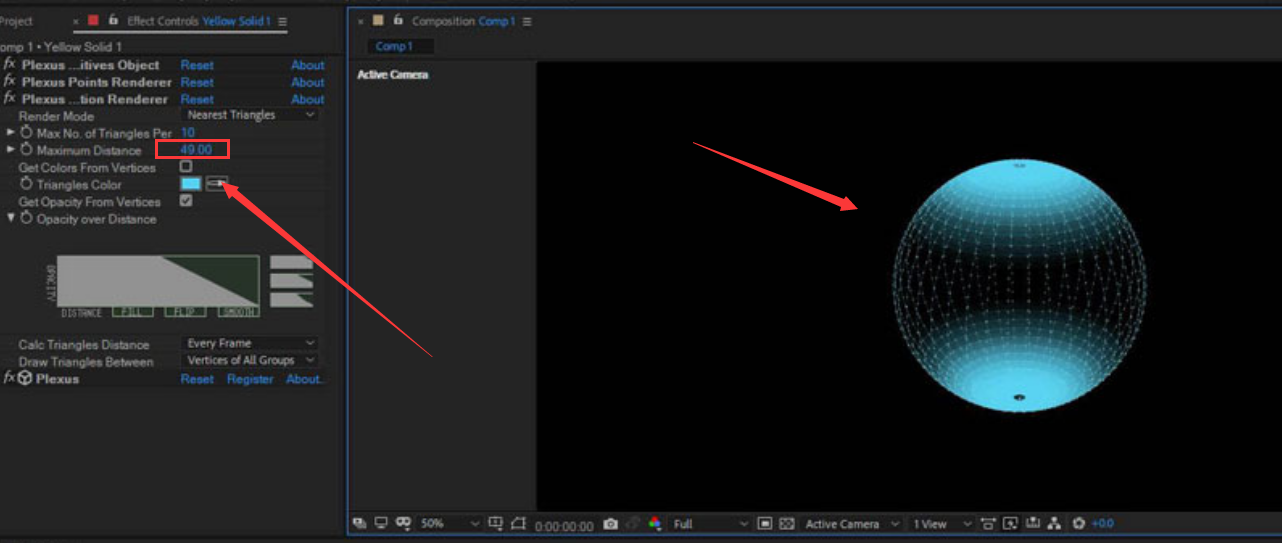Open Render Mode dropdown Nearest Triangles
Image resolution: width=1282 pixels, height=543 pixels.
pos(252,115)
